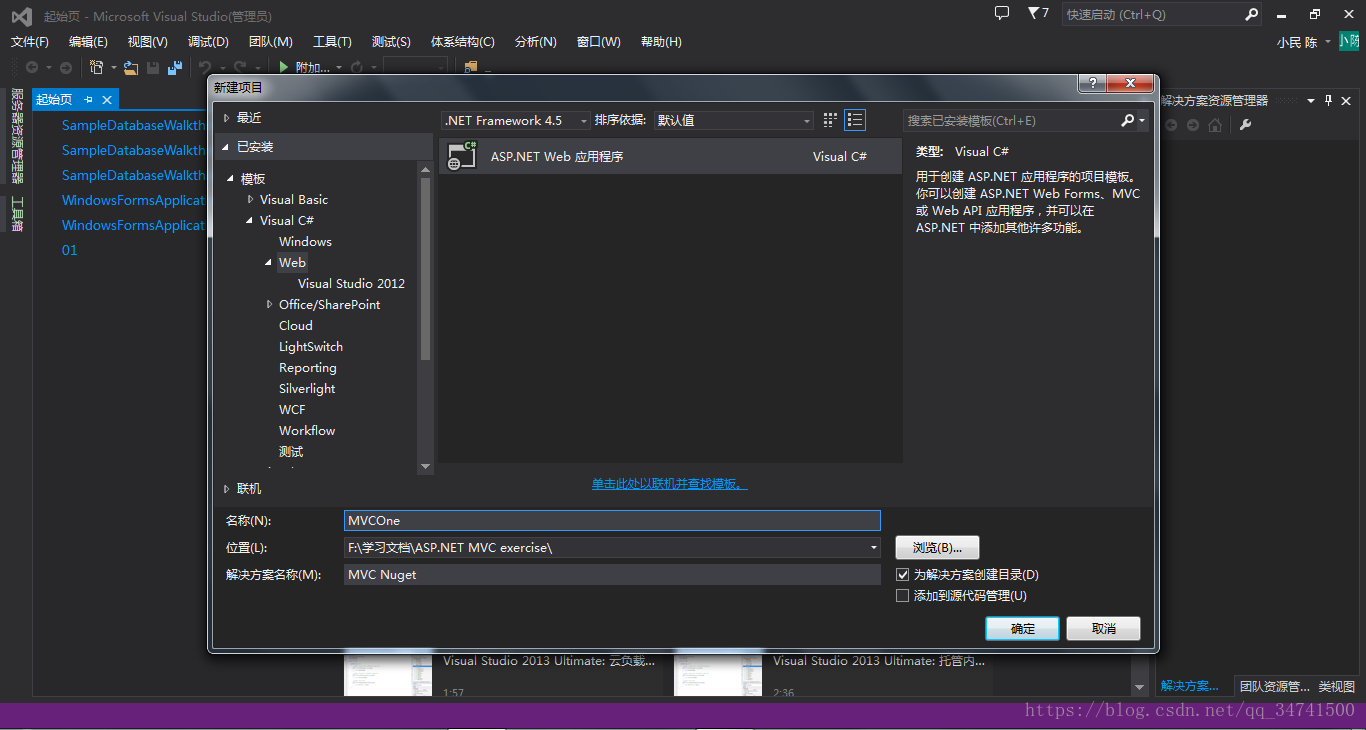
Task: Click the 单击此处以联机查找模板 link
Action: click(x=669, y=484)
